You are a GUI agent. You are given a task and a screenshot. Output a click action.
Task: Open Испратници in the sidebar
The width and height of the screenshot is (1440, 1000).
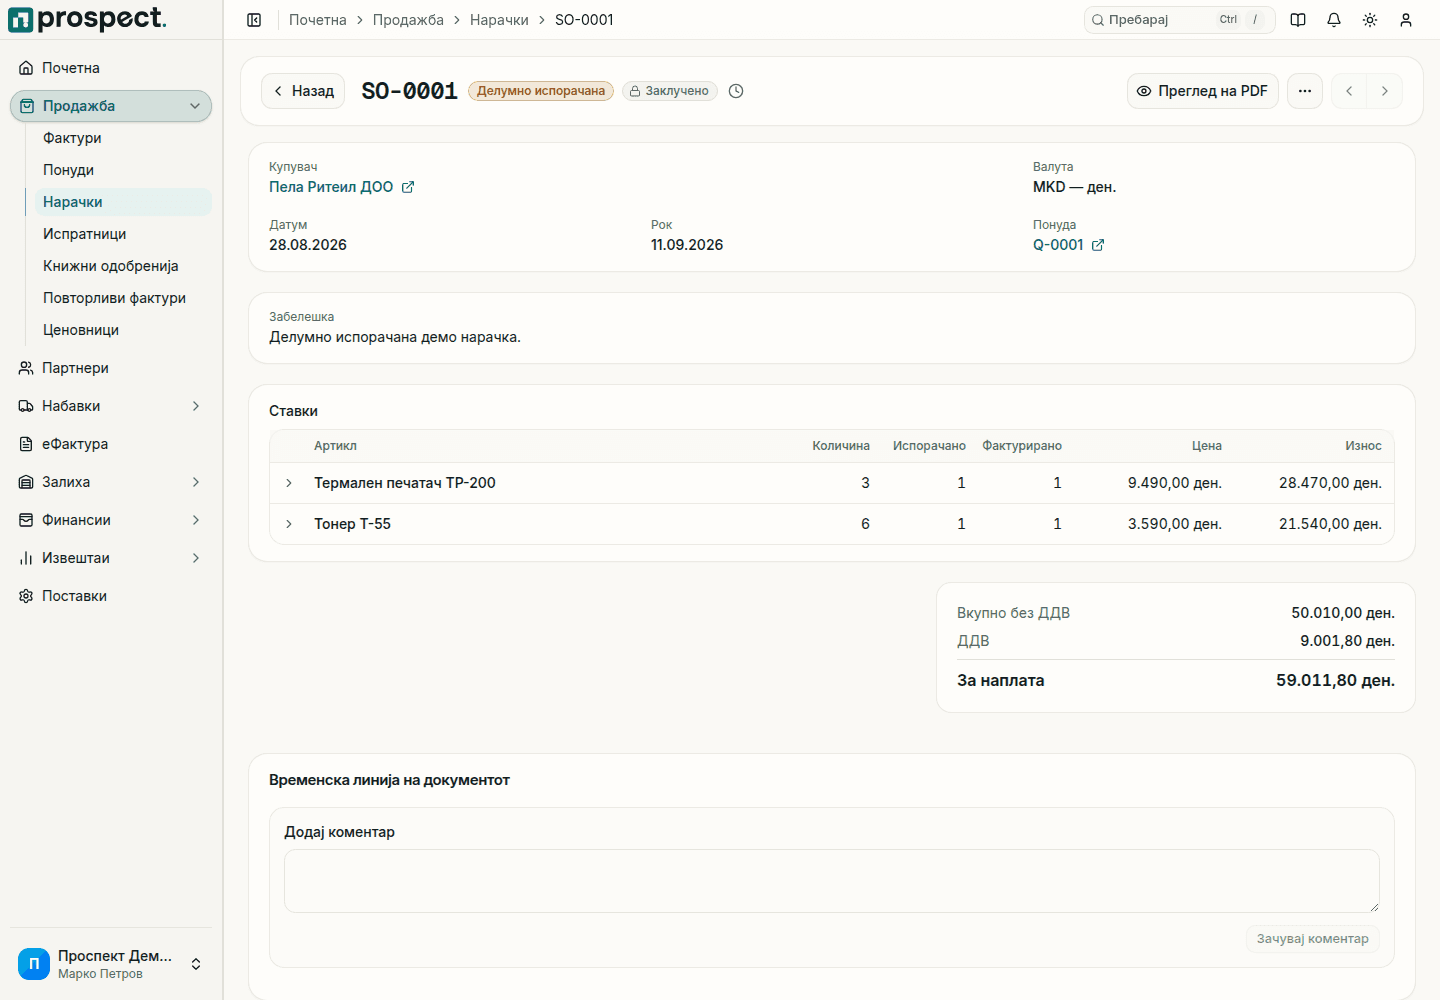123,234
